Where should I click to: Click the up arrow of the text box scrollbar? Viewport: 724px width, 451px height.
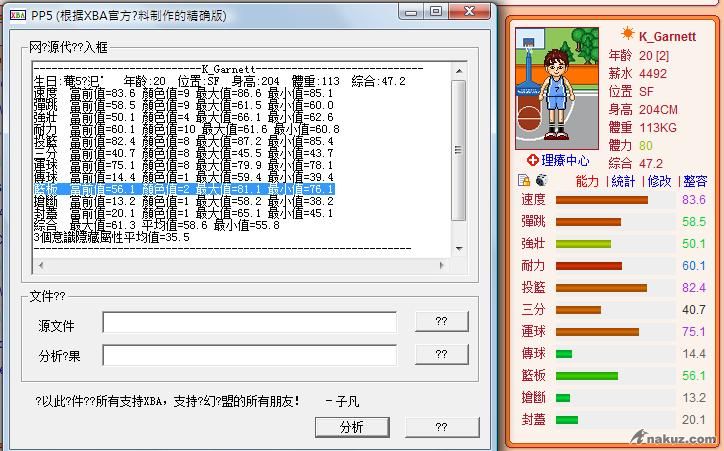459,71
